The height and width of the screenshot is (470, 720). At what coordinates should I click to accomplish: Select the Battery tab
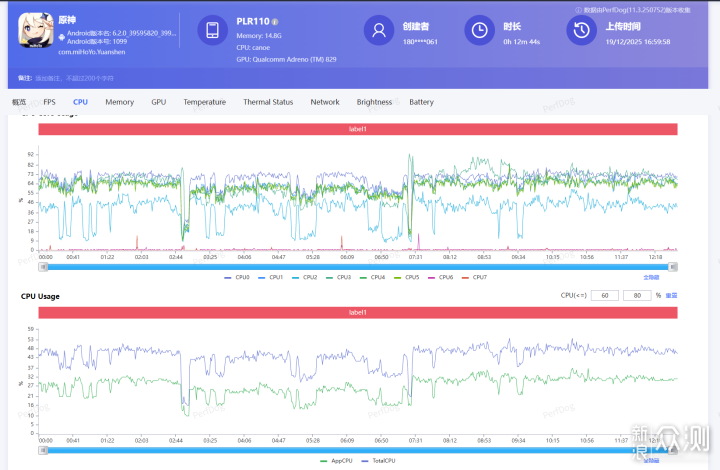421,102
